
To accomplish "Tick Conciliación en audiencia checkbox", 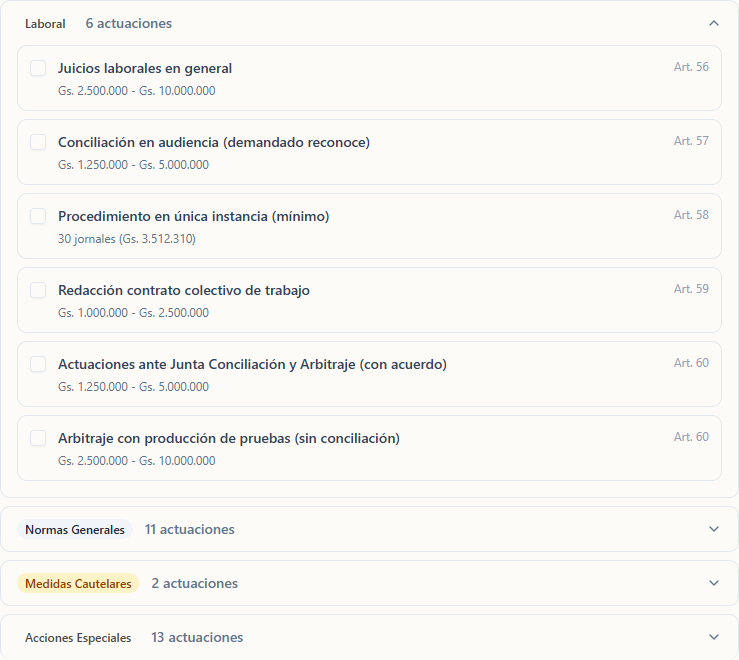I will click(x=38, y=142).
